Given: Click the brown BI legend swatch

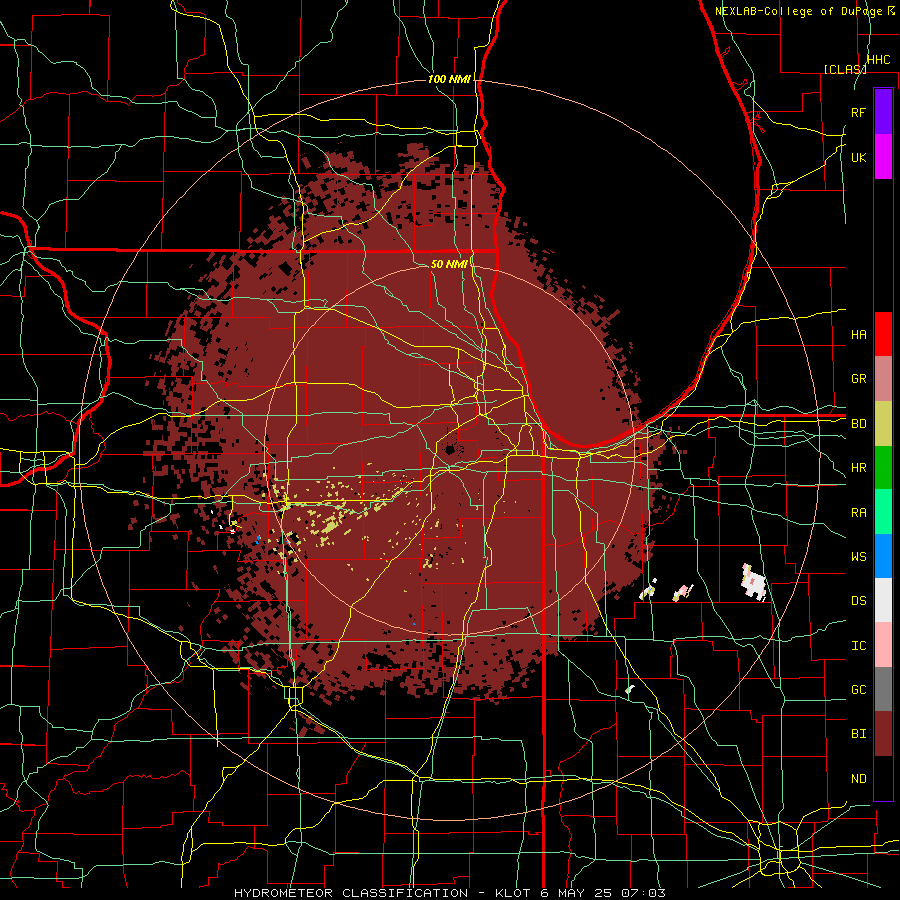Looking at the screenshot, I should [883, 734].
